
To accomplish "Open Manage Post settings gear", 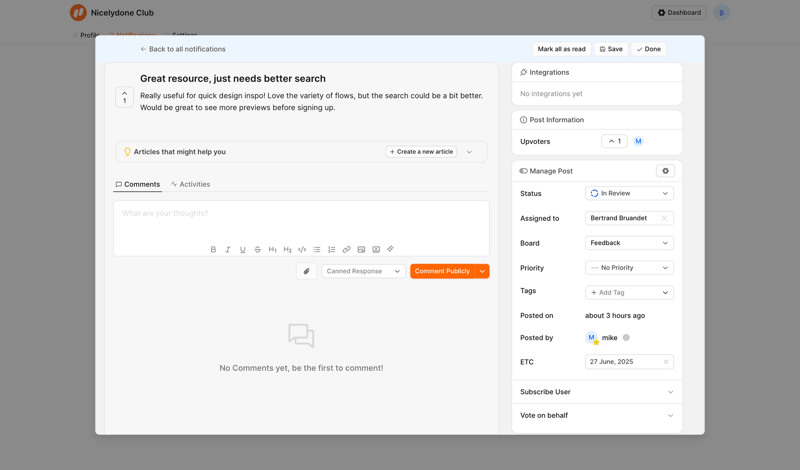I will pyautogui.click(x=665, y=171).
